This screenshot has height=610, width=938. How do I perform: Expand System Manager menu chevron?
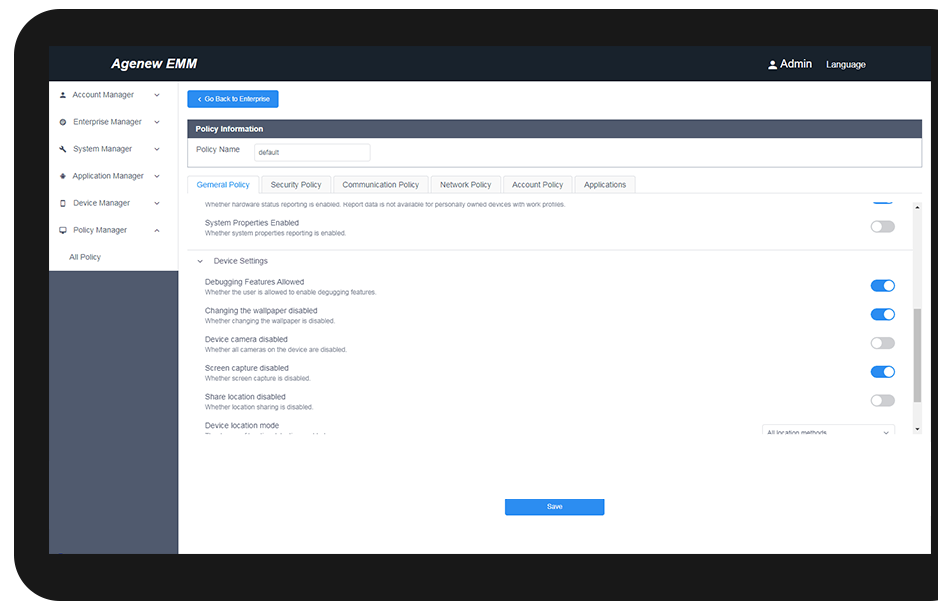[x=157, y=149]
